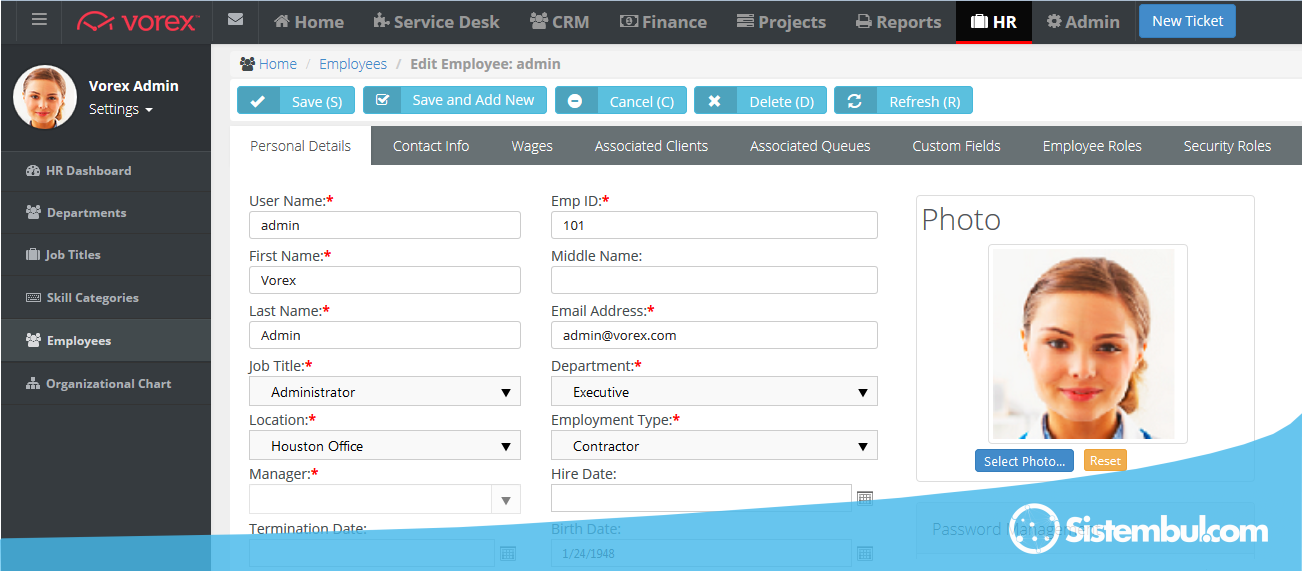Click the Email Address input field

pyautogui.click(x=714, y=335)
